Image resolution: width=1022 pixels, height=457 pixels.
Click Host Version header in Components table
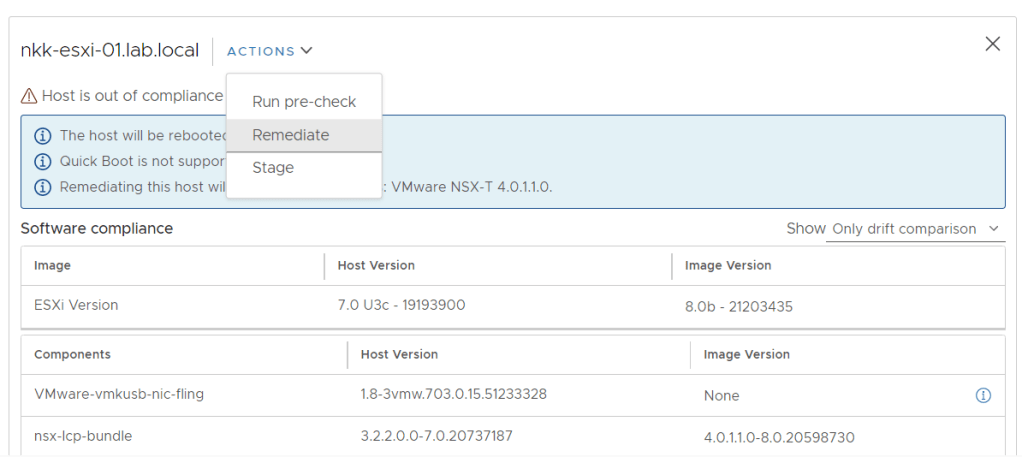pyautogui.click(x=399, y=354)
